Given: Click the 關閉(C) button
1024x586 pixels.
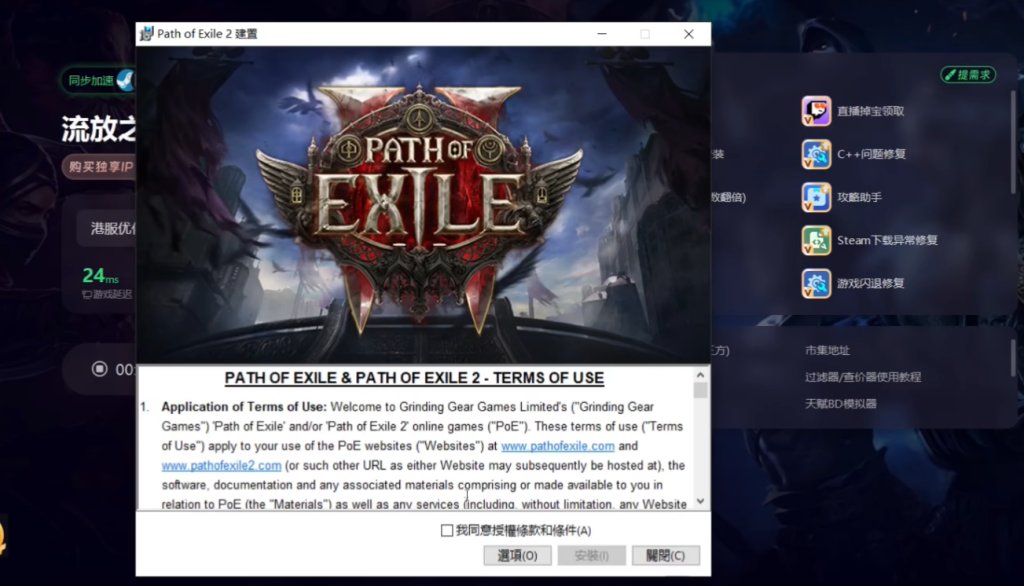Looking at the screenshot, I should (x=665, y=555).
